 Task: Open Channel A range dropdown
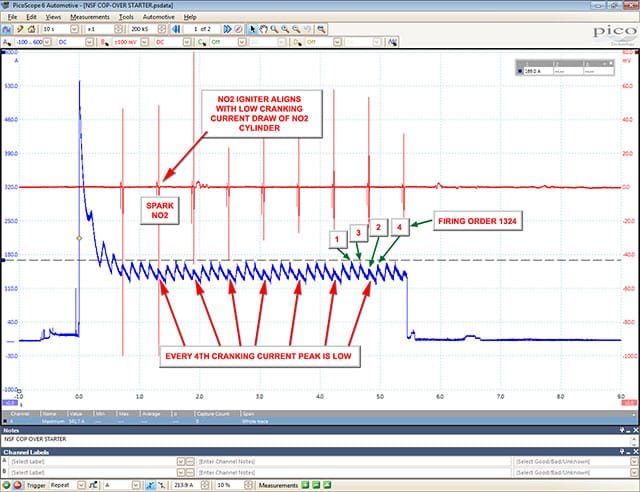pos(47,42)
